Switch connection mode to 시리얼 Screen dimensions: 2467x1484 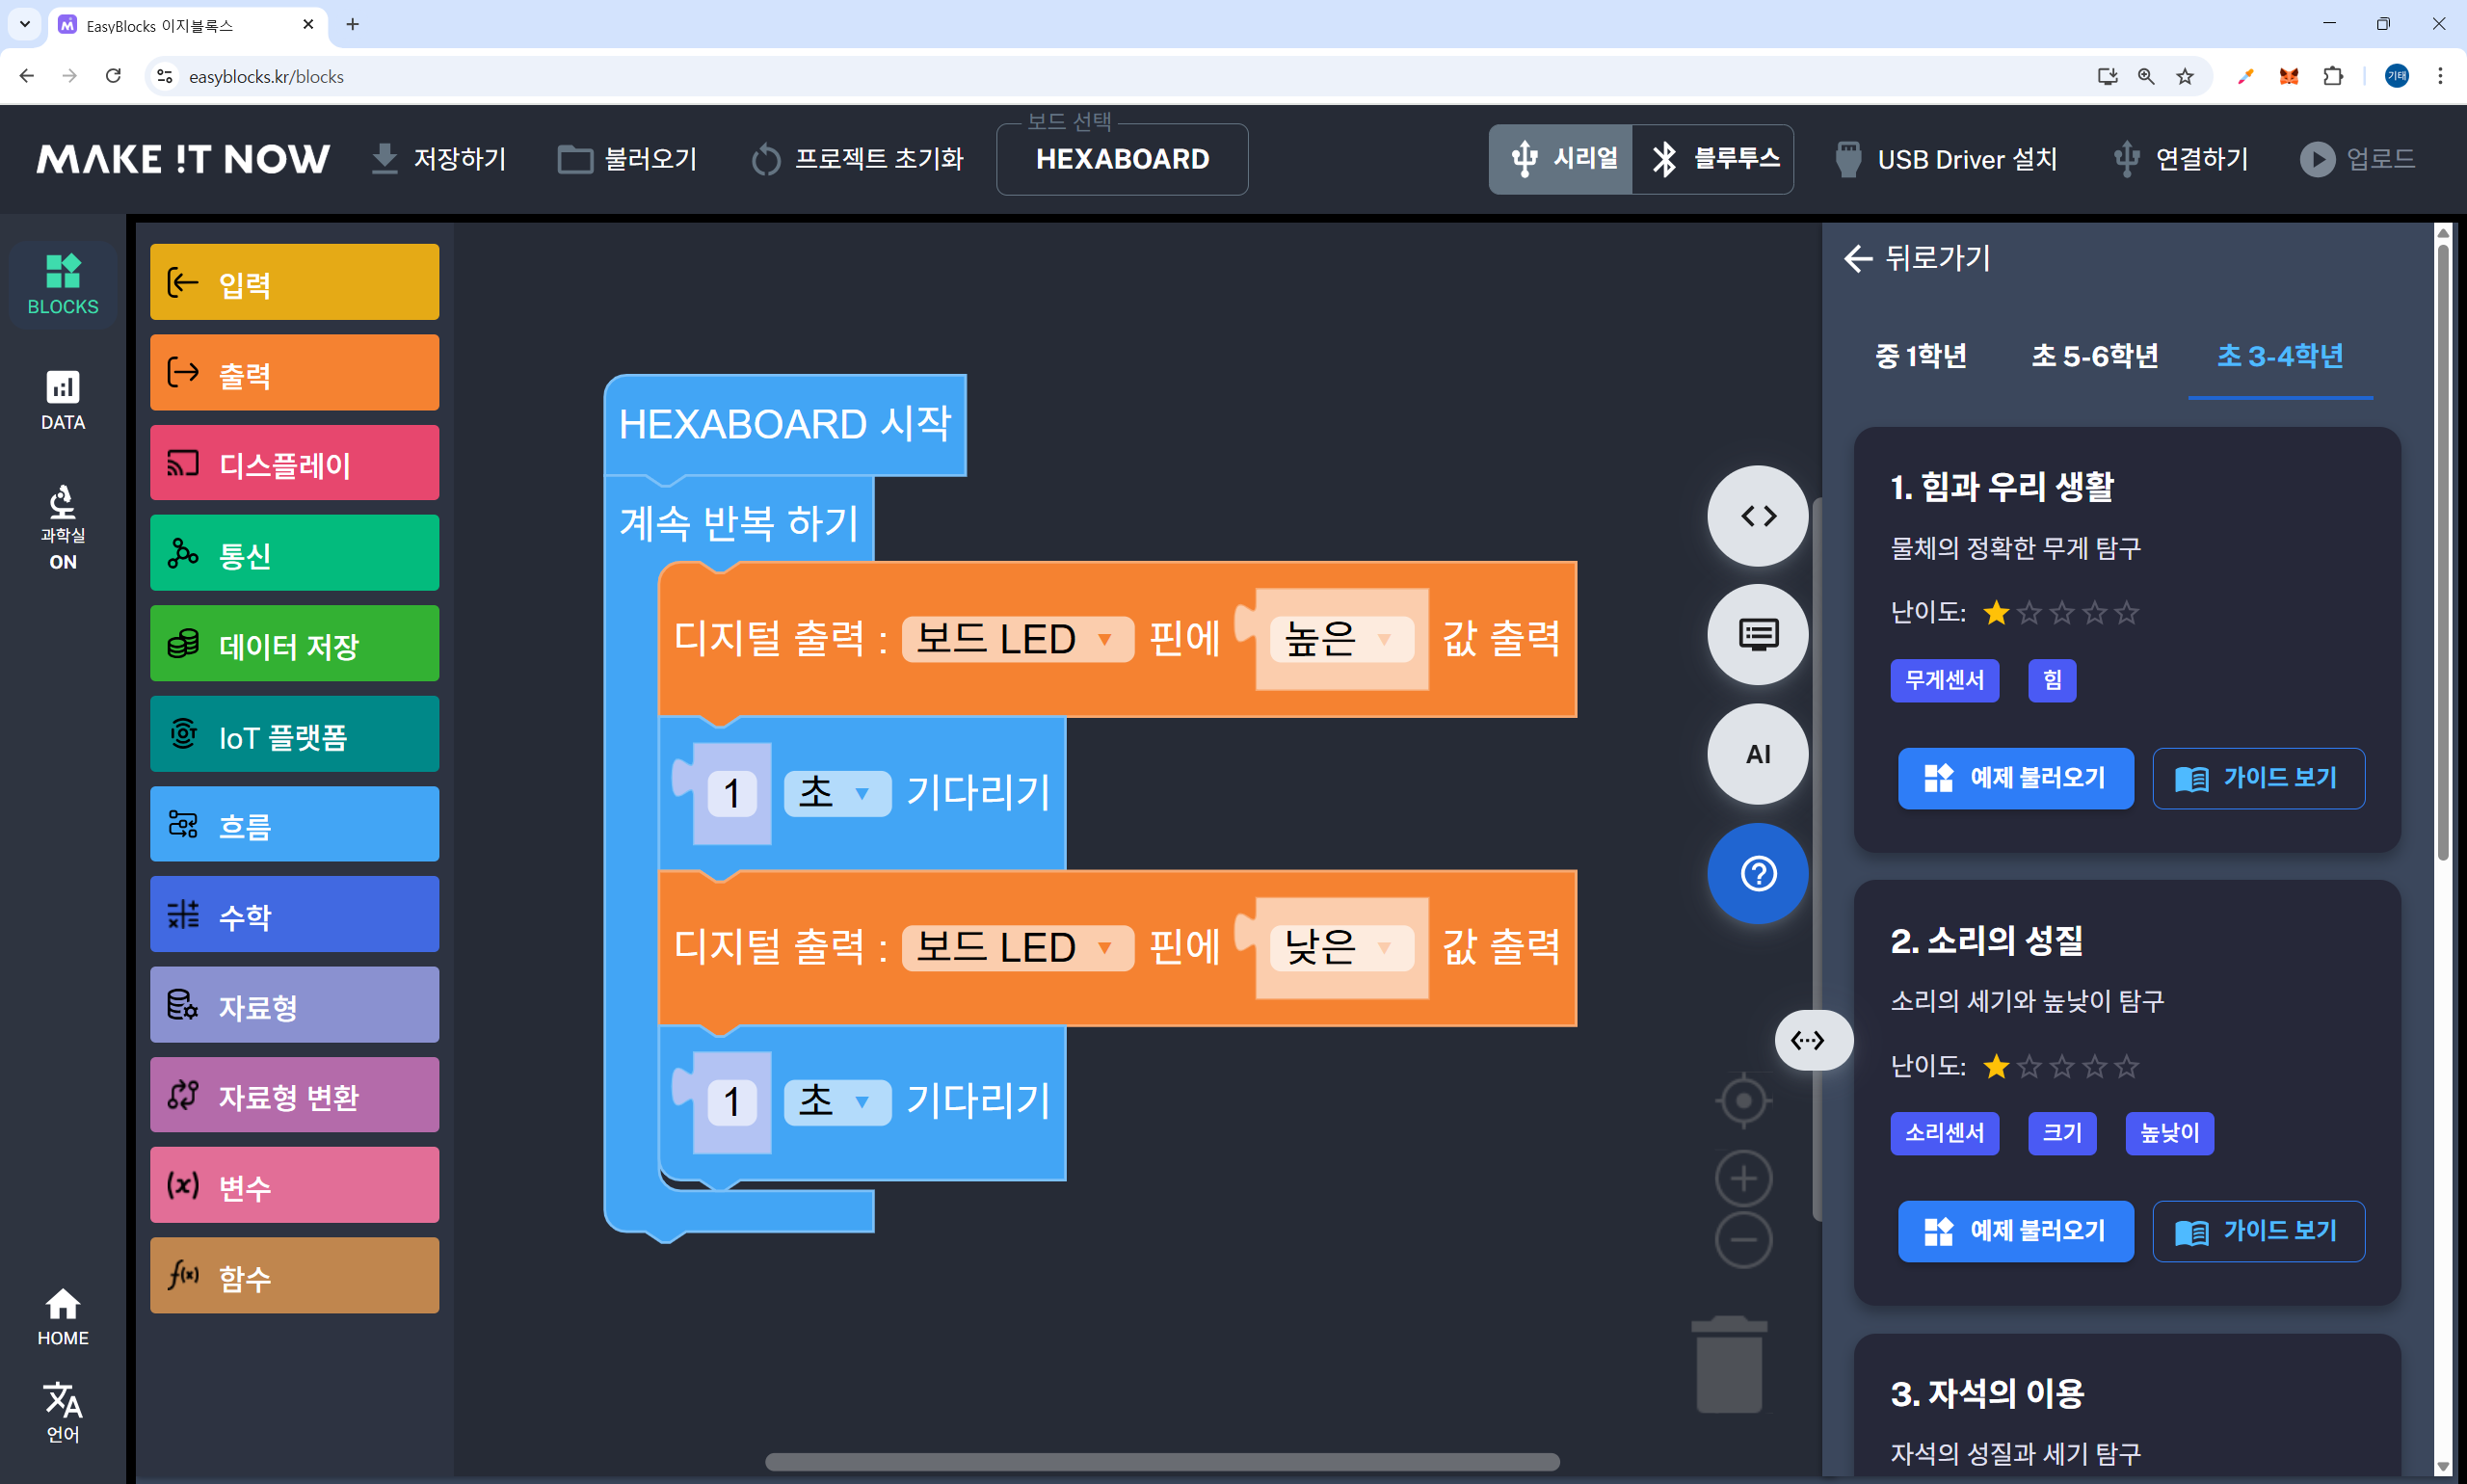tap(1562, 159)
